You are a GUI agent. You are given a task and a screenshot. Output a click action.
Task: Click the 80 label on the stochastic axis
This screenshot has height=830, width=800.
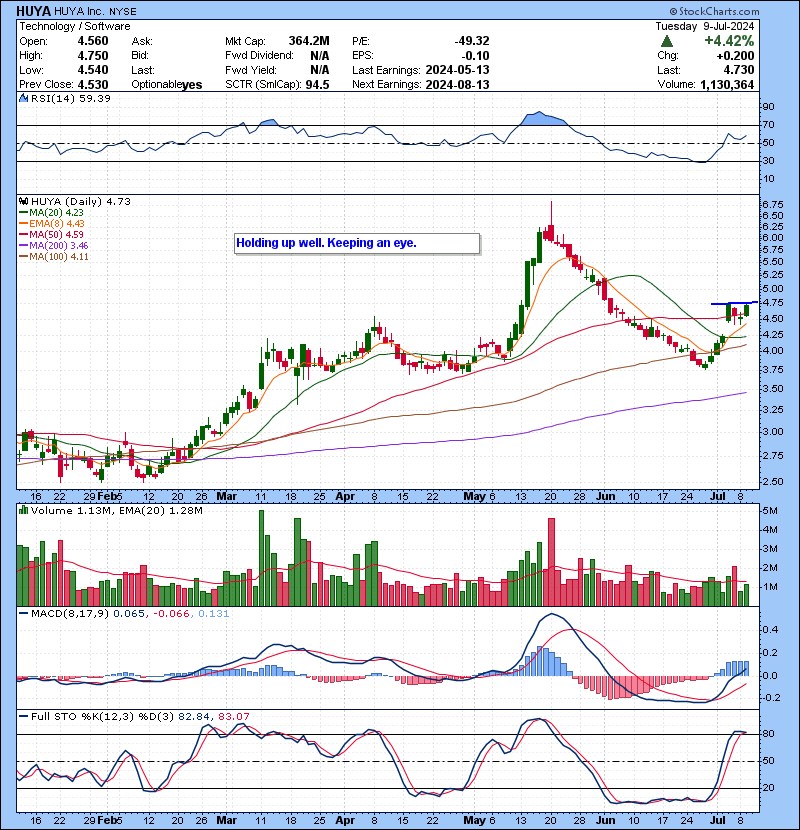pyautogui.click(x=768, y=734)
